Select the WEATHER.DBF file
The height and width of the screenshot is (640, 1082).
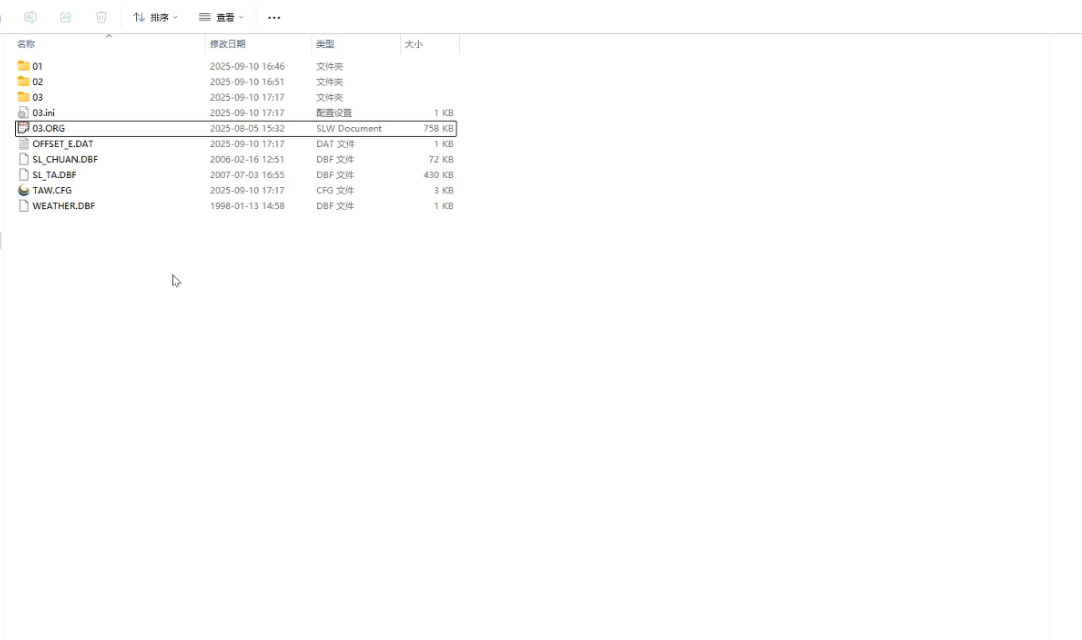tap(63, 206)
